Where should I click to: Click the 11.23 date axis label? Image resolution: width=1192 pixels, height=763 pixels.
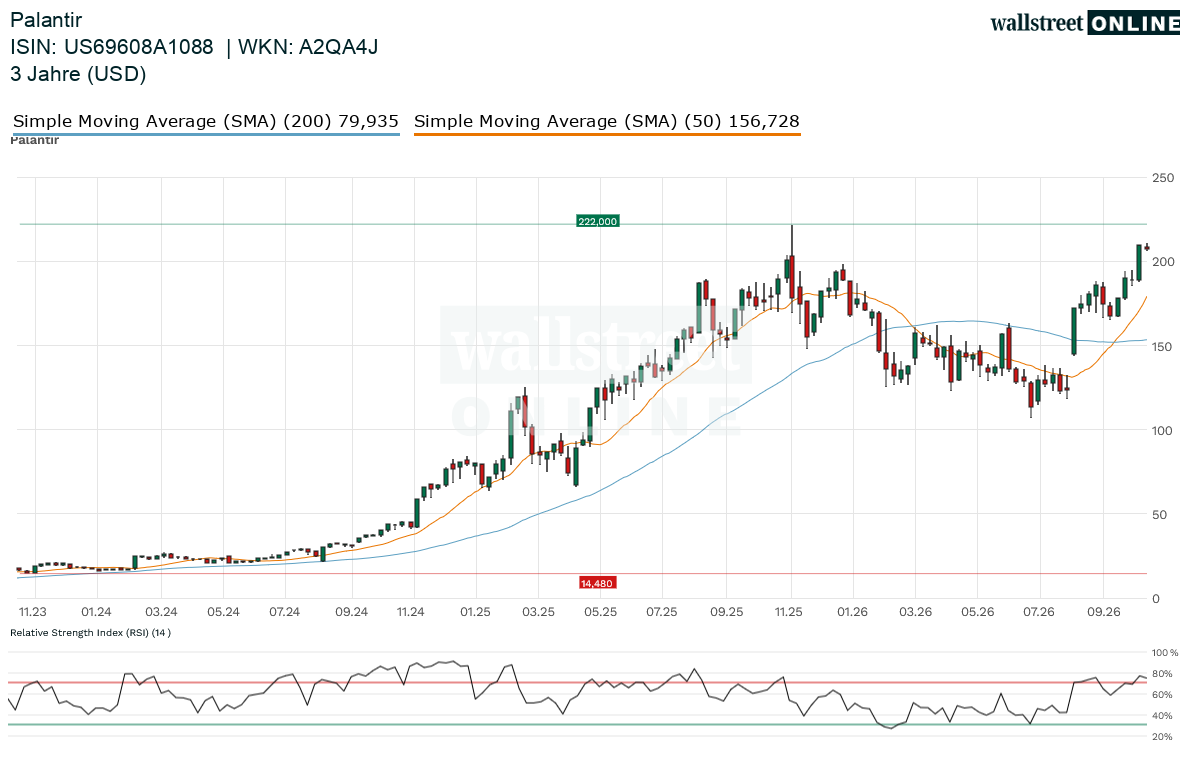(x=33, y=612)
